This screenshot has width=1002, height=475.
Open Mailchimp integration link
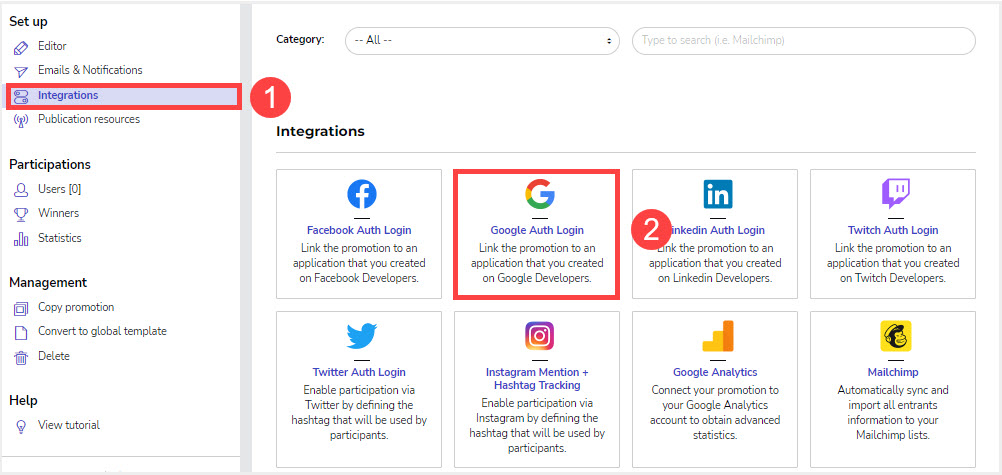(x=893, y=372)
